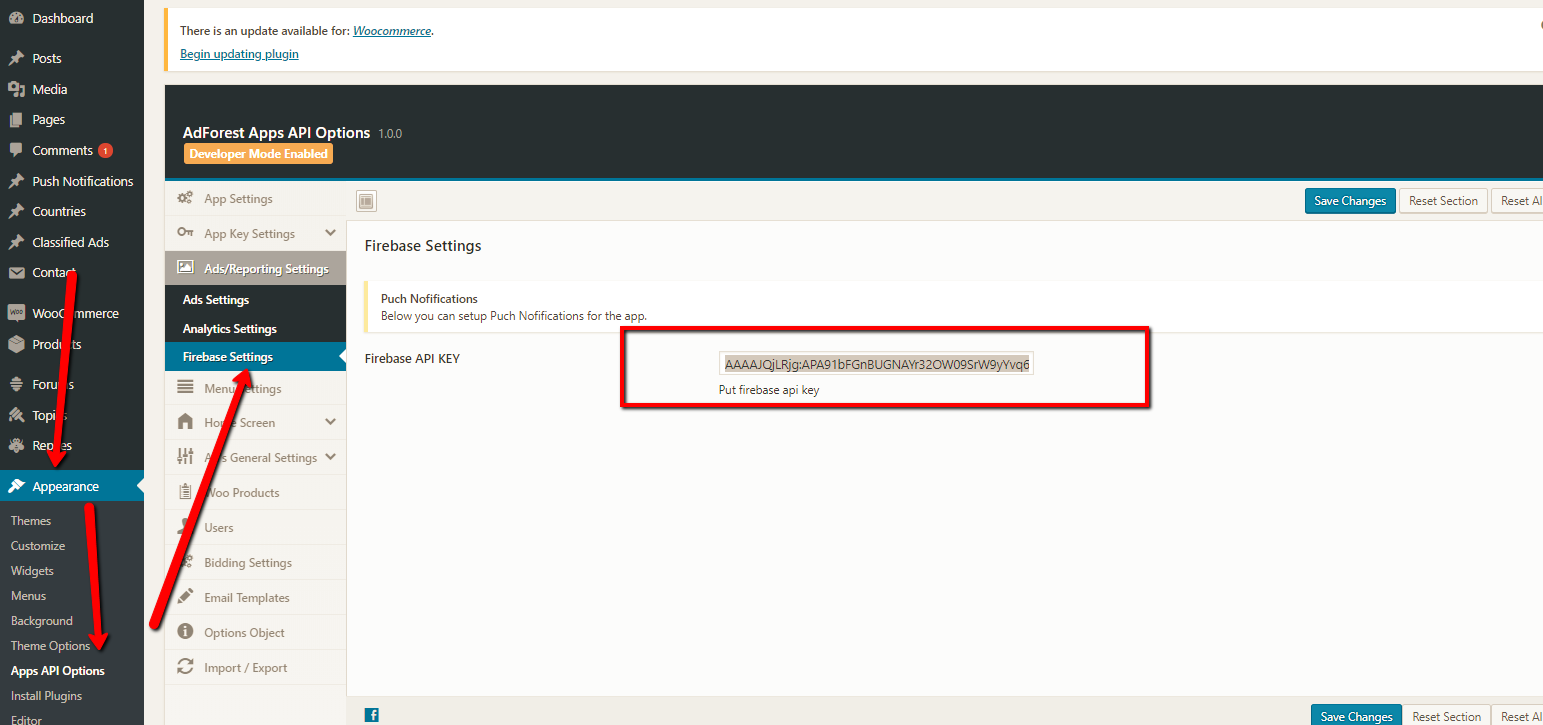Viewport: 1543px width, 725px height.
Task: Click the Home Screen house icon
Action: coord(185,422)
